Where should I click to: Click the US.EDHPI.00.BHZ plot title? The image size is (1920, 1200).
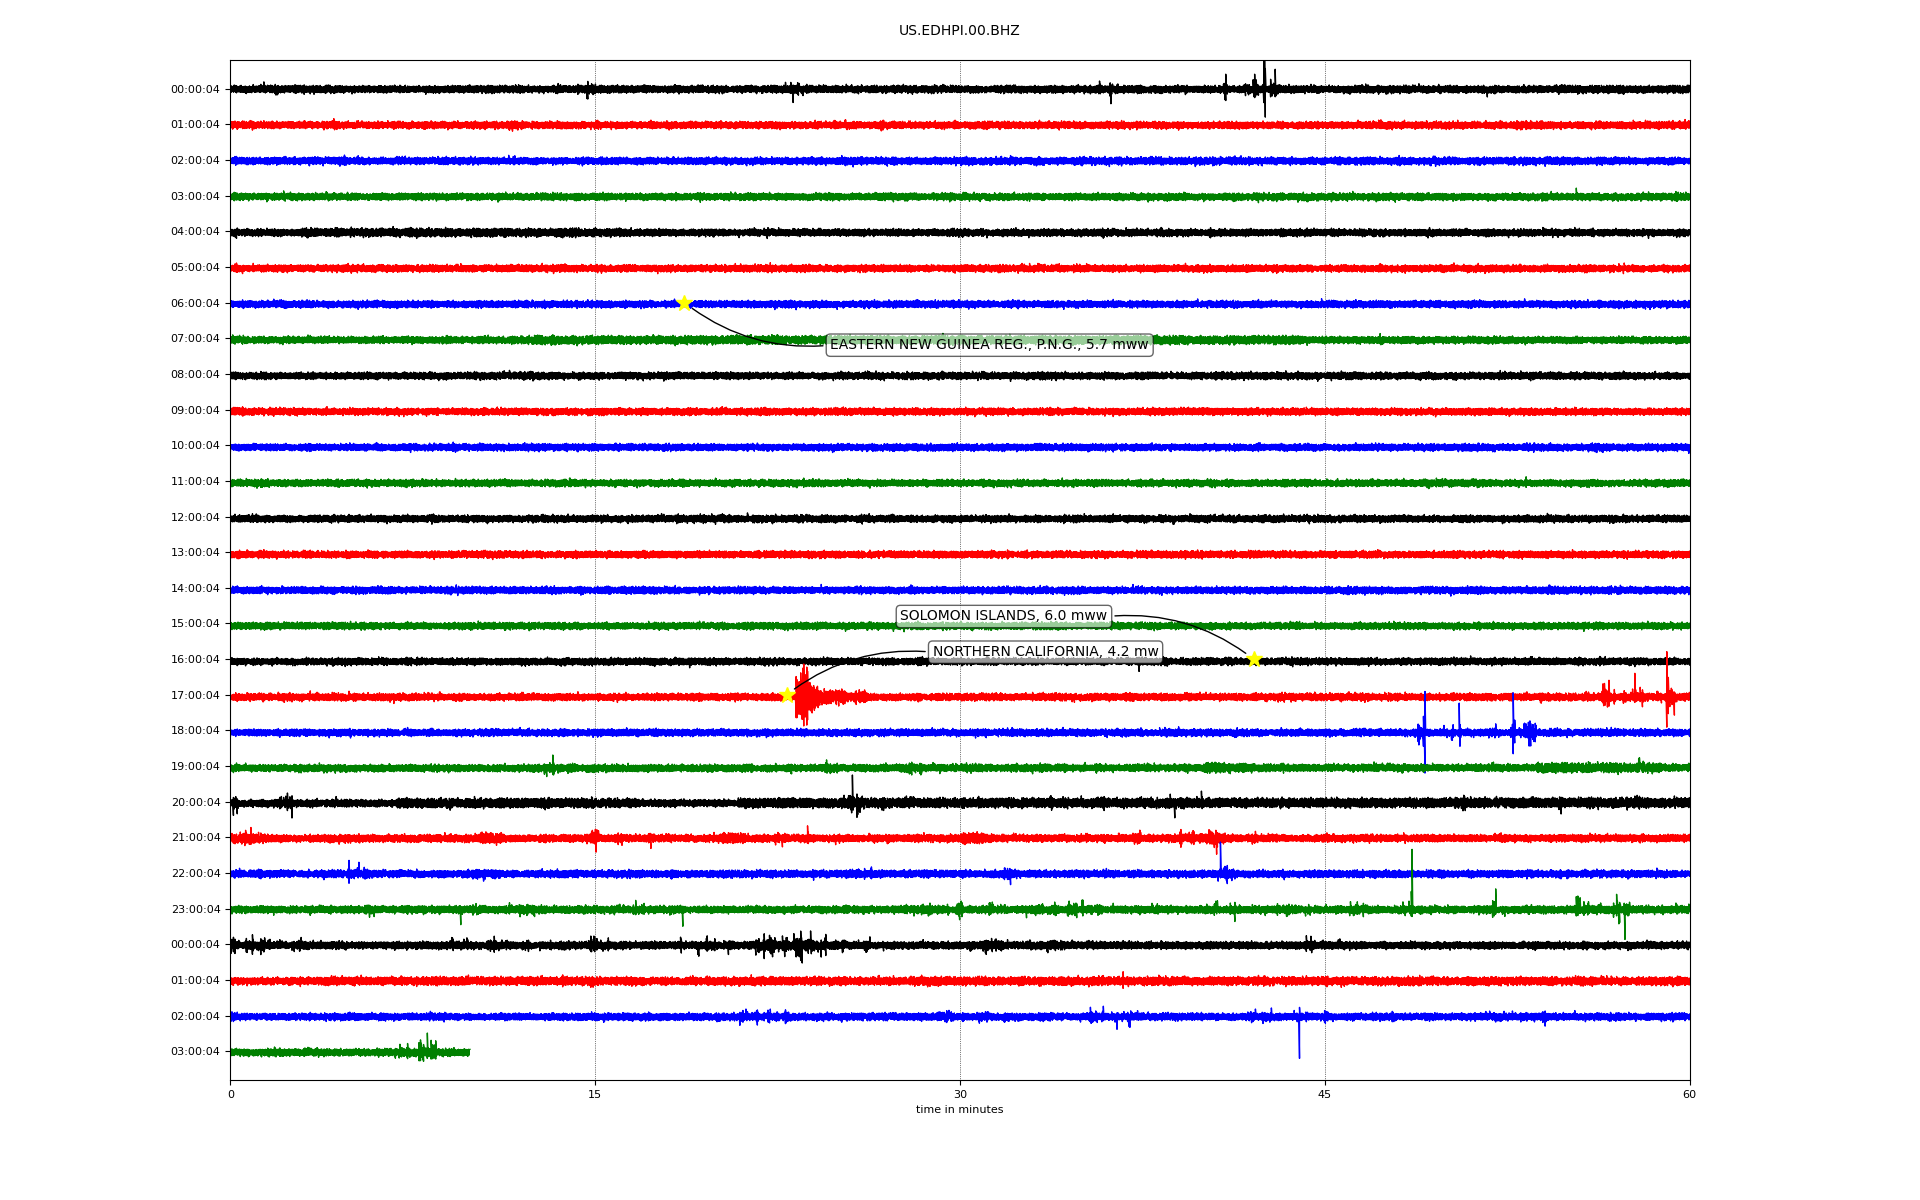(959, 31)
